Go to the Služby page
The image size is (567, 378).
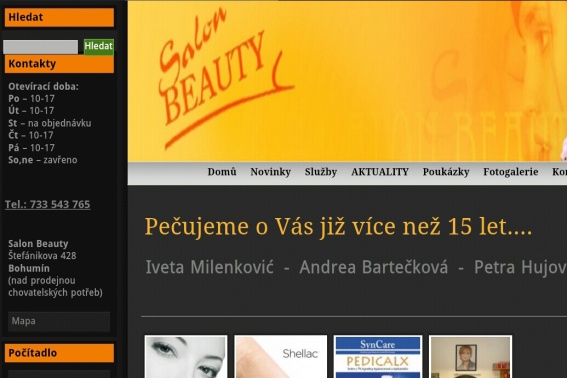pos(321,172)
